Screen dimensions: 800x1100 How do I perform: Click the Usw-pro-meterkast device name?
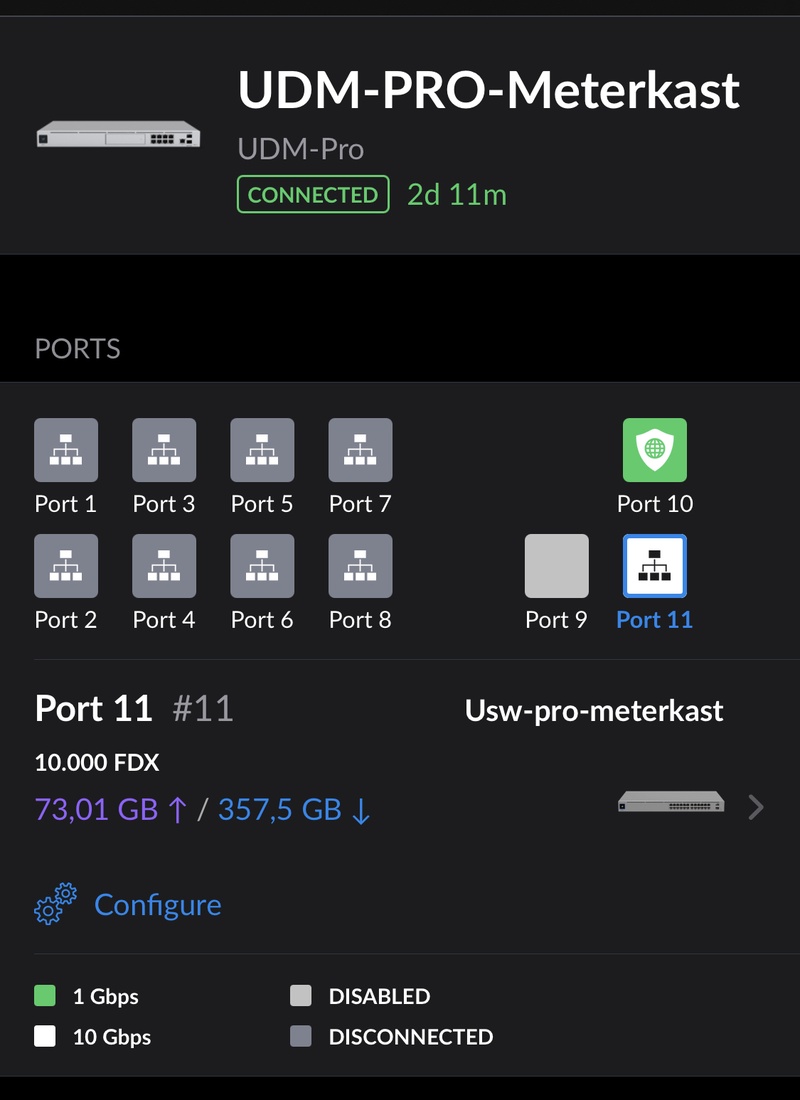pos(594,712)
